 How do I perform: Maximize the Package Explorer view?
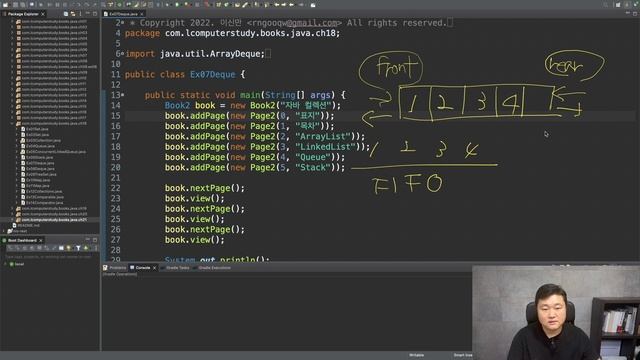click(x=95, y=13)
